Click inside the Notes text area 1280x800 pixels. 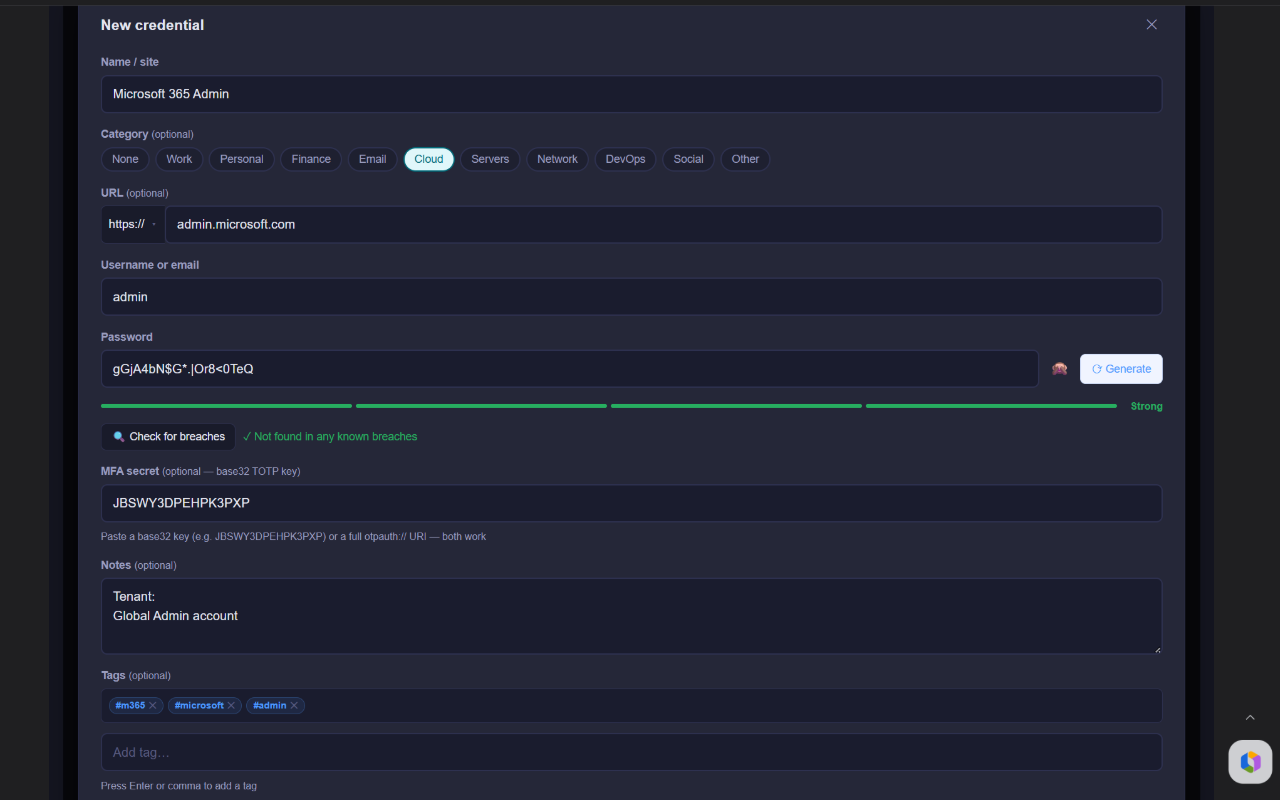tap(631, 616)
